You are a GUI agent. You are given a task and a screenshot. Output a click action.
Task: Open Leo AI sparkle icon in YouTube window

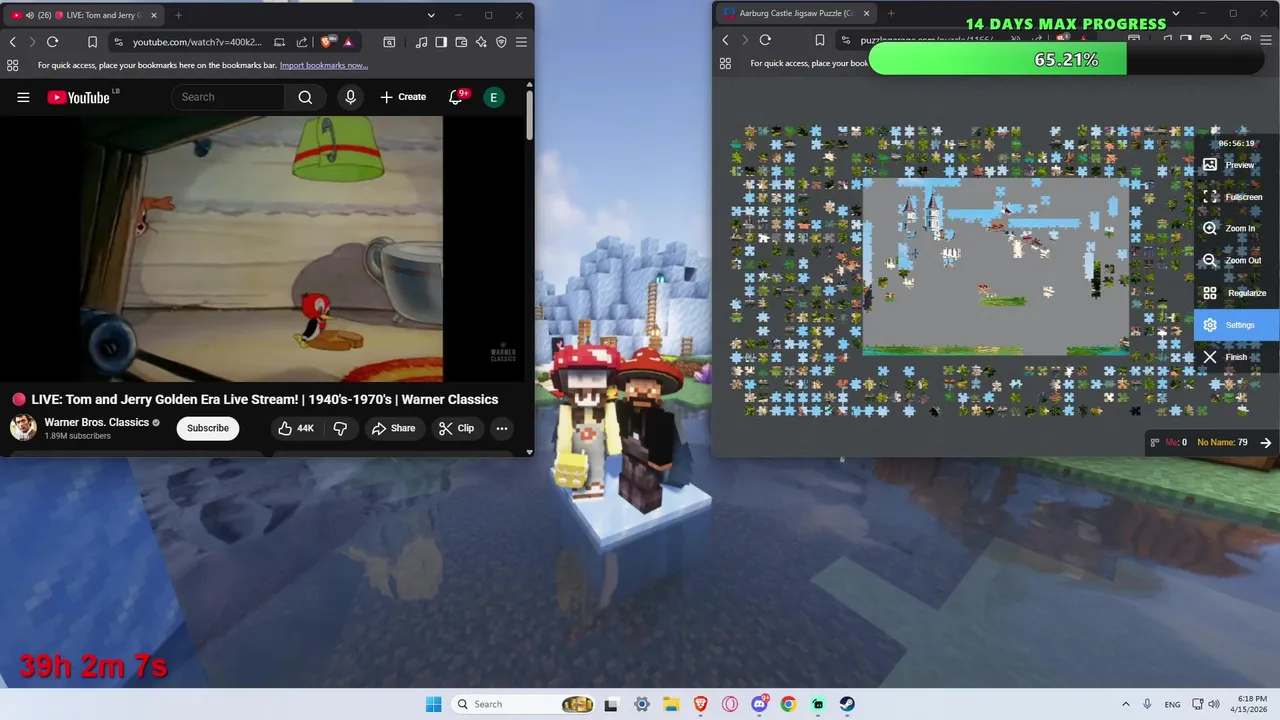481,42
